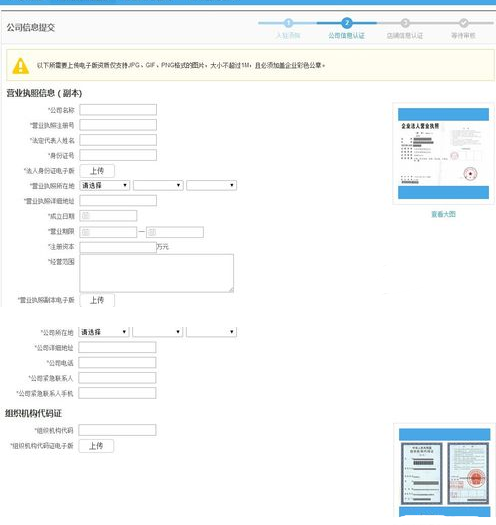Click the 营业执照详细地址 input field
Viewport: 496px width, 525px height.
118,201
